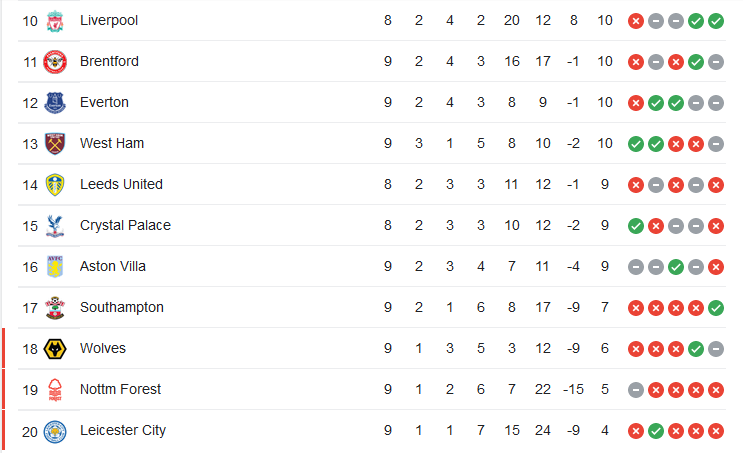Click the Liverpool club crest

55,21
